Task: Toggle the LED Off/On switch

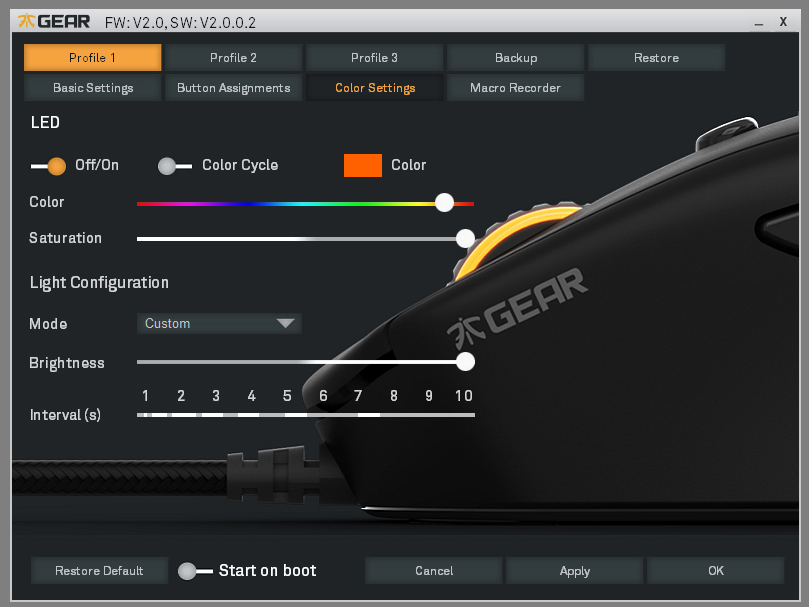Action: coord(48,166)
